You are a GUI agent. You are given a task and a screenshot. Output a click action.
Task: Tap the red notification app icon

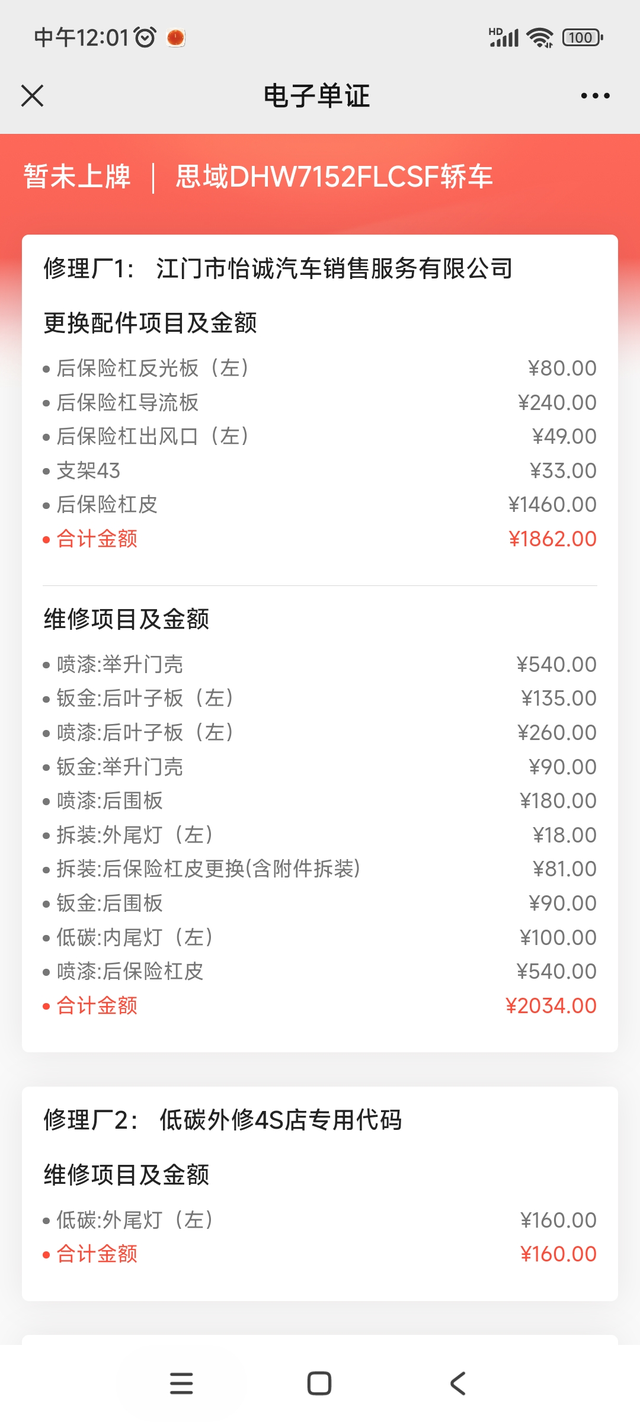tap(175, 38)
